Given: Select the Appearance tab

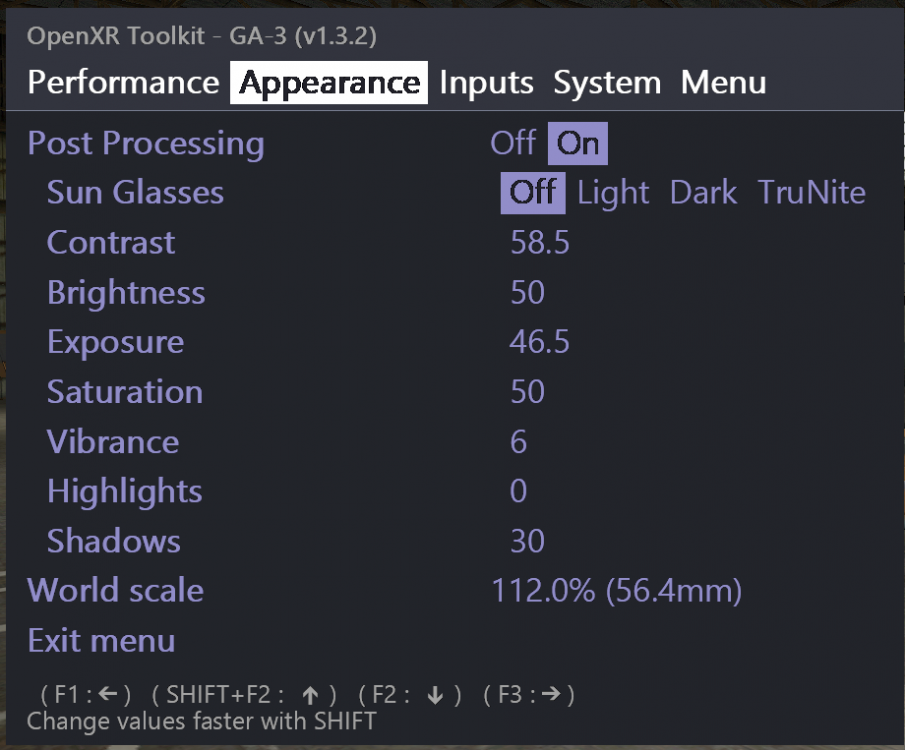Looking at the screenshot, I should pyautogui.click(x=328, y=83).
